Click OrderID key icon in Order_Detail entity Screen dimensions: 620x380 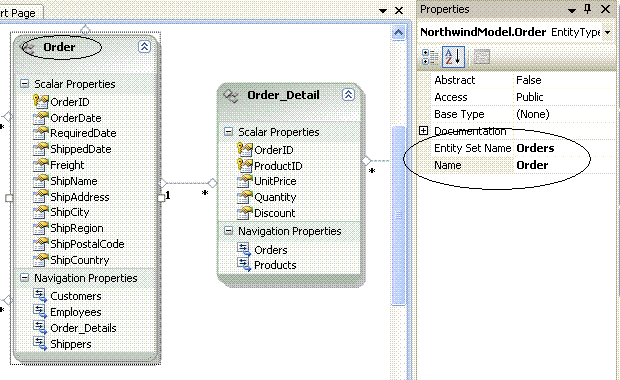point(244,149)
